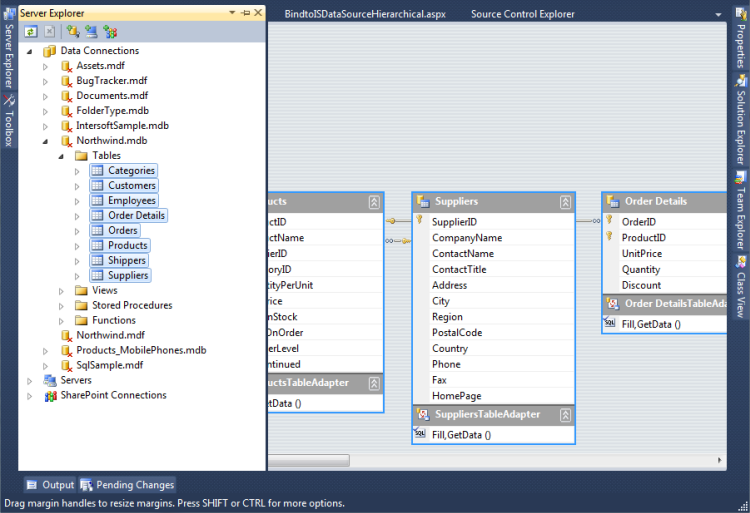Open the Server Explorer window options dropdown
This screenshot has width=750, height=513.
(x=232, y=13)
